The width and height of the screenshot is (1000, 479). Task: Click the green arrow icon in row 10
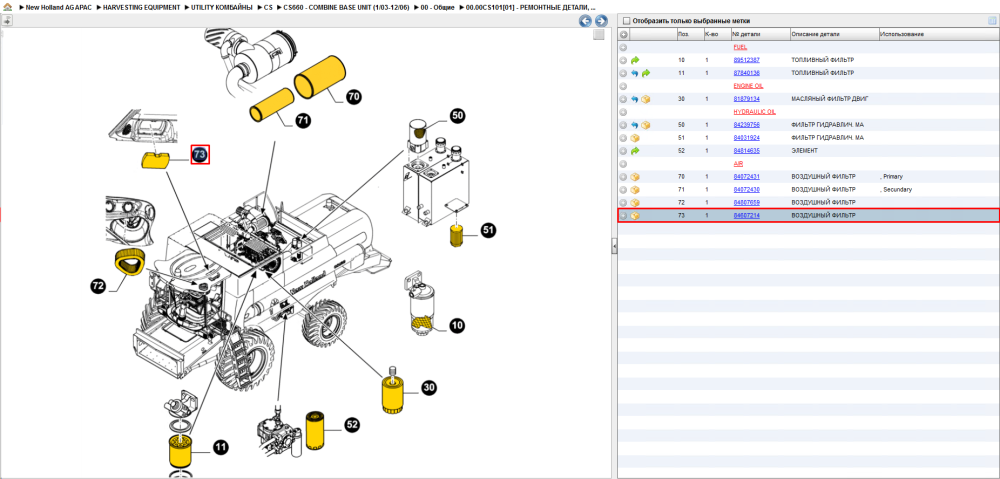(x=635, y=60)
